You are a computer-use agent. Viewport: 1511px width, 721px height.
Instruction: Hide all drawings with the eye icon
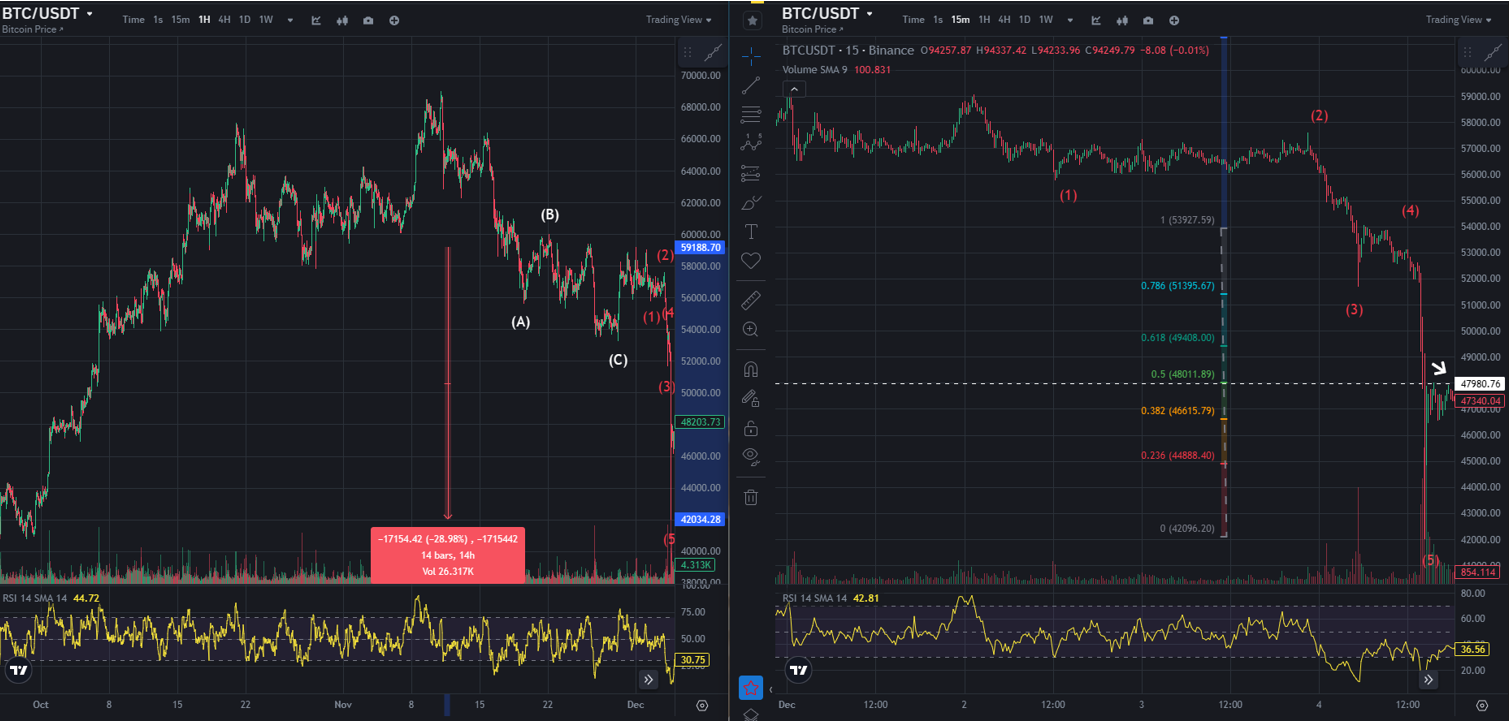tap(751, 457)
